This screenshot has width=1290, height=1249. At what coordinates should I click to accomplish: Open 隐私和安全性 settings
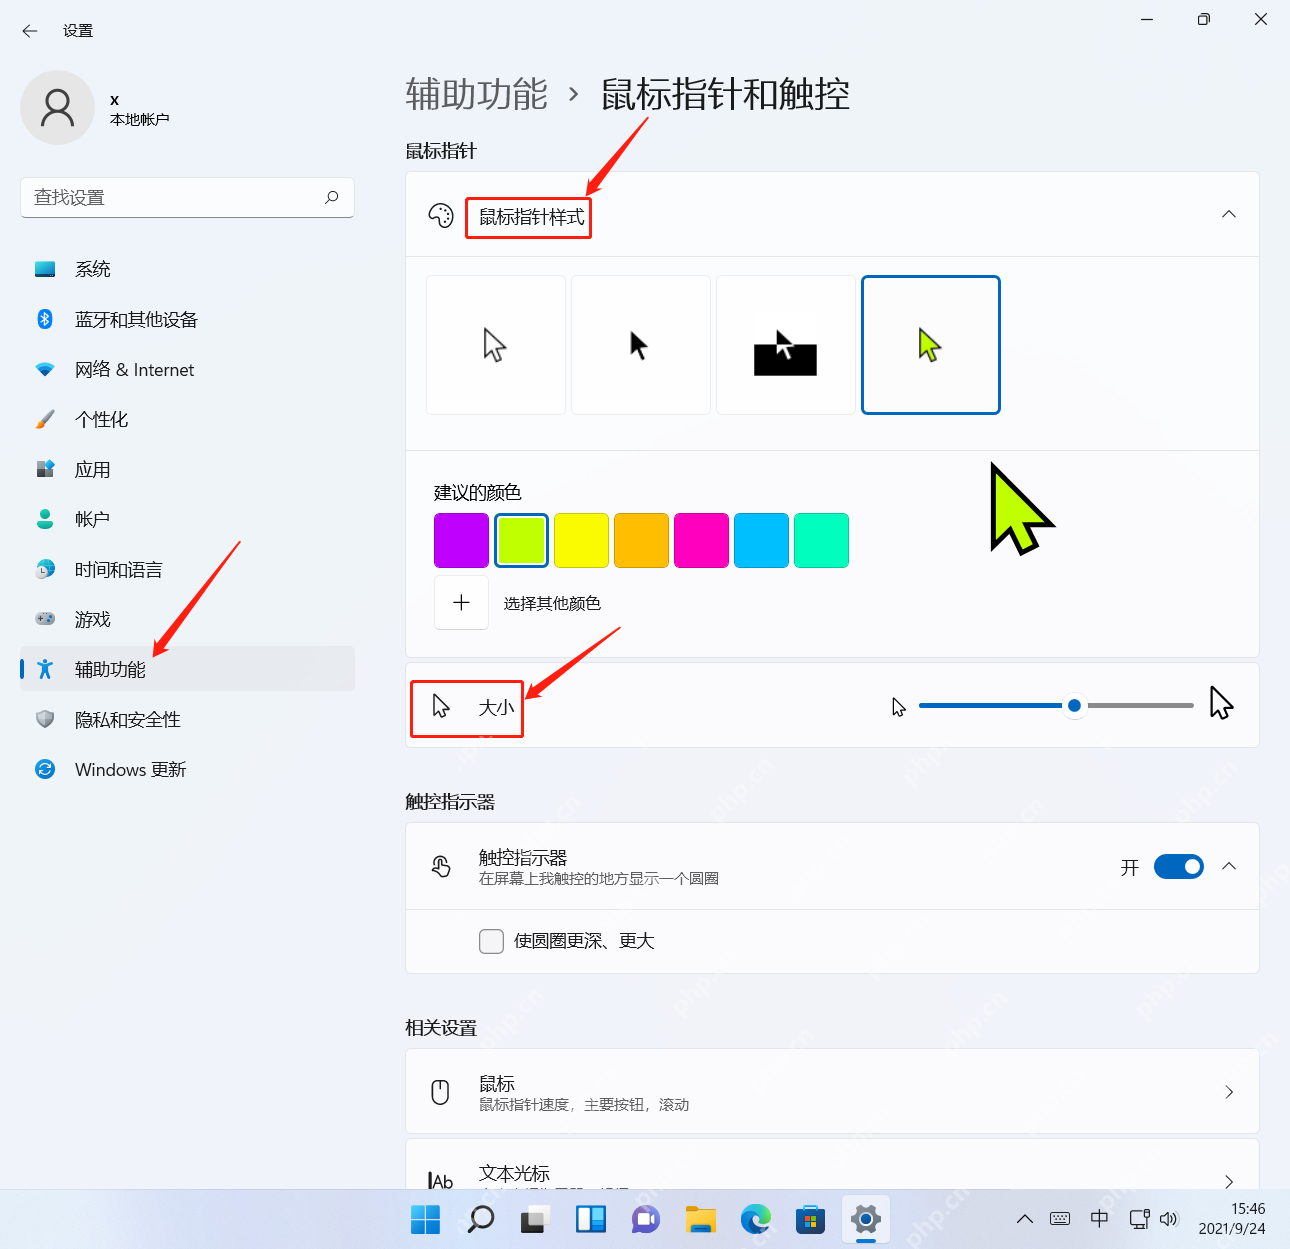[x=188, y=719]
